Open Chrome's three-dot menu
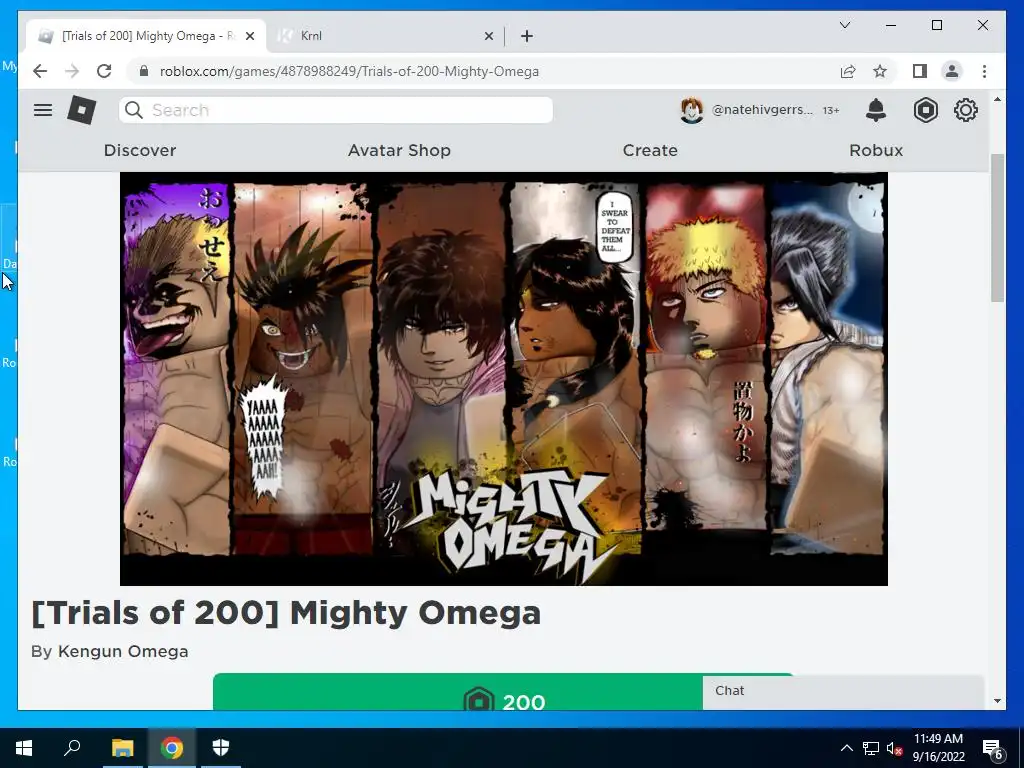This screenshot has height=768, width=1024. click(x=984, y=71)
